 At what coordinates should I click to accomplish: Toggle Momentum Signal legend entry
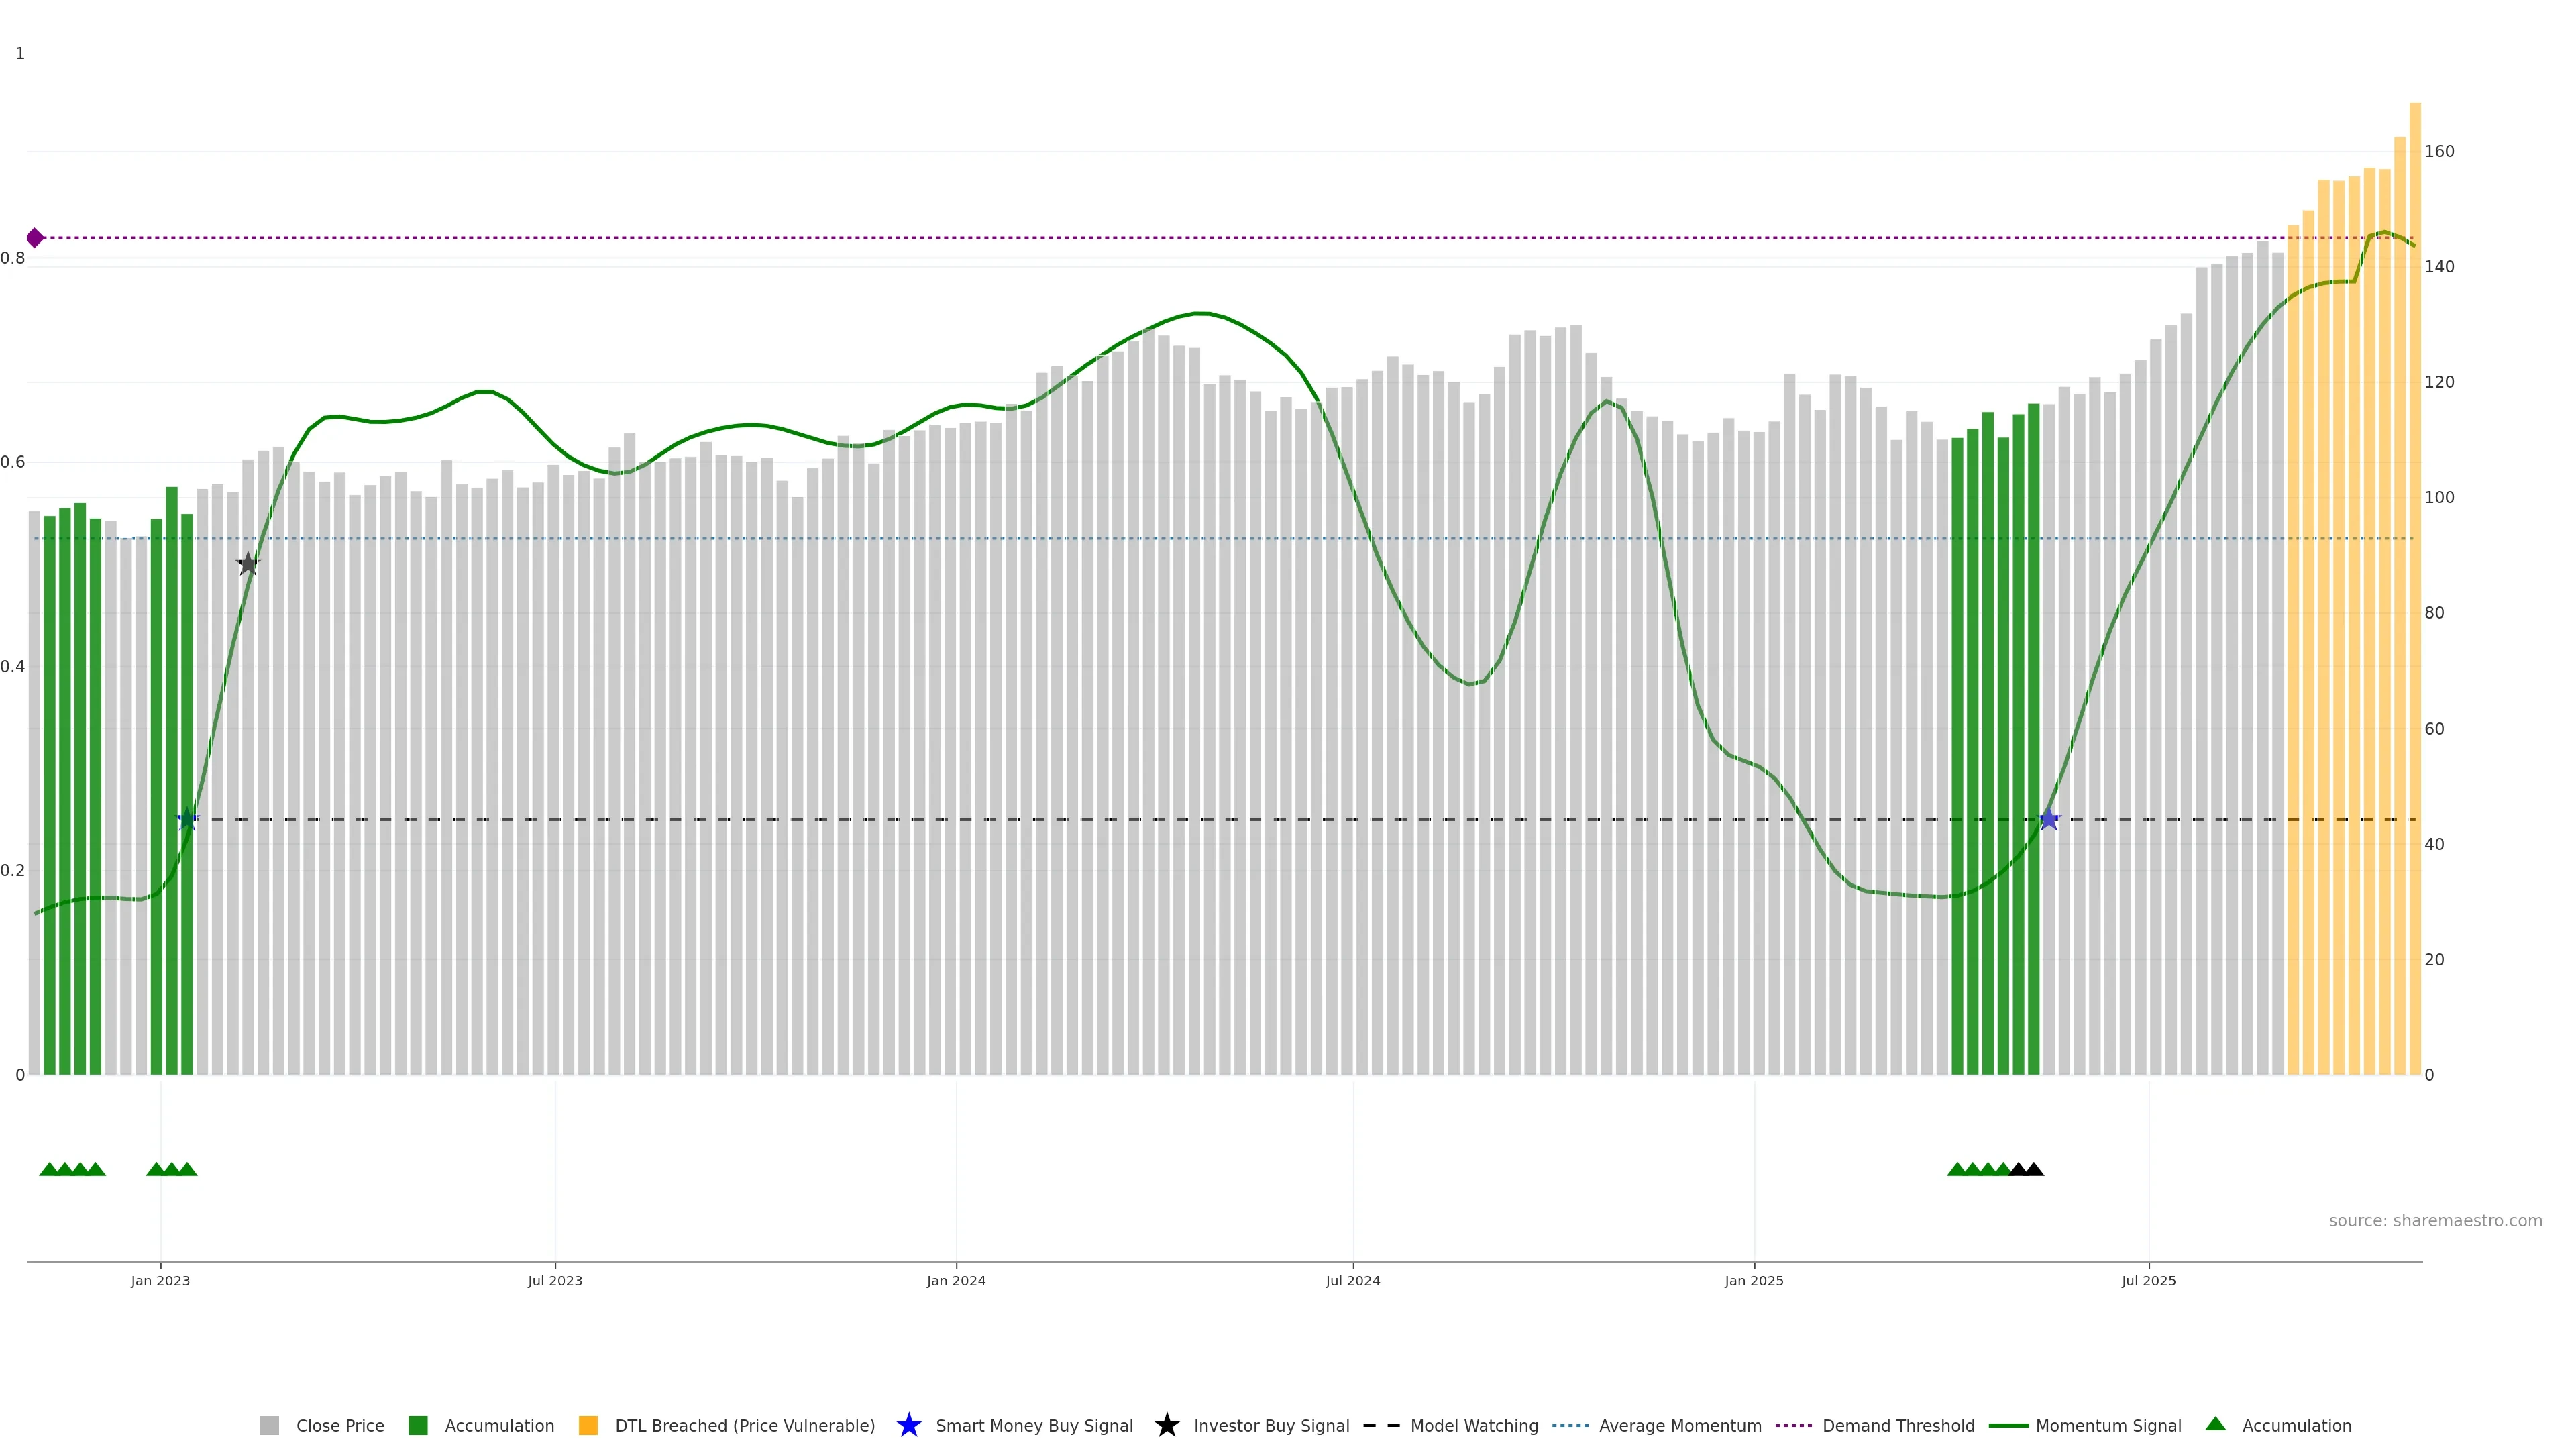[2107, 1425]
